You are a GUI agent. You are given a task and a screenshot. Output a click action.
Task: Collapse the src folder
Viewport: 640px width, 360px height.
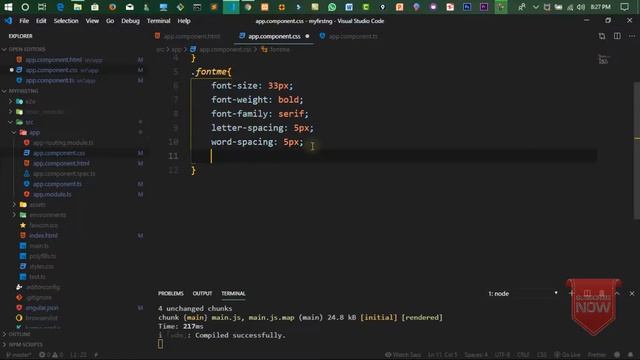(29, 122)
